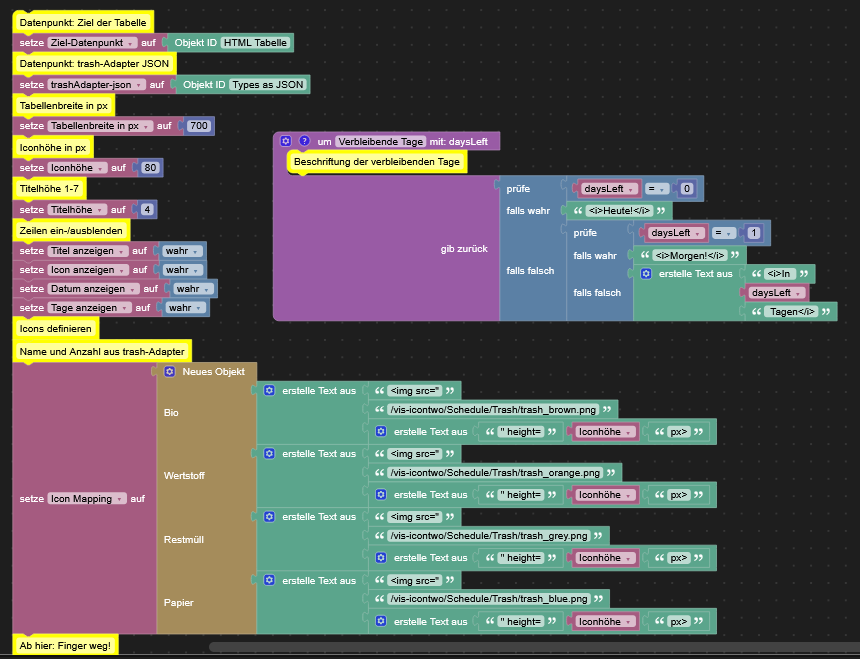Viewport: 860px width, 659px height.
Task: Select the Zeilen ein-/ausblenden comment block
Action: click(71, 230)
